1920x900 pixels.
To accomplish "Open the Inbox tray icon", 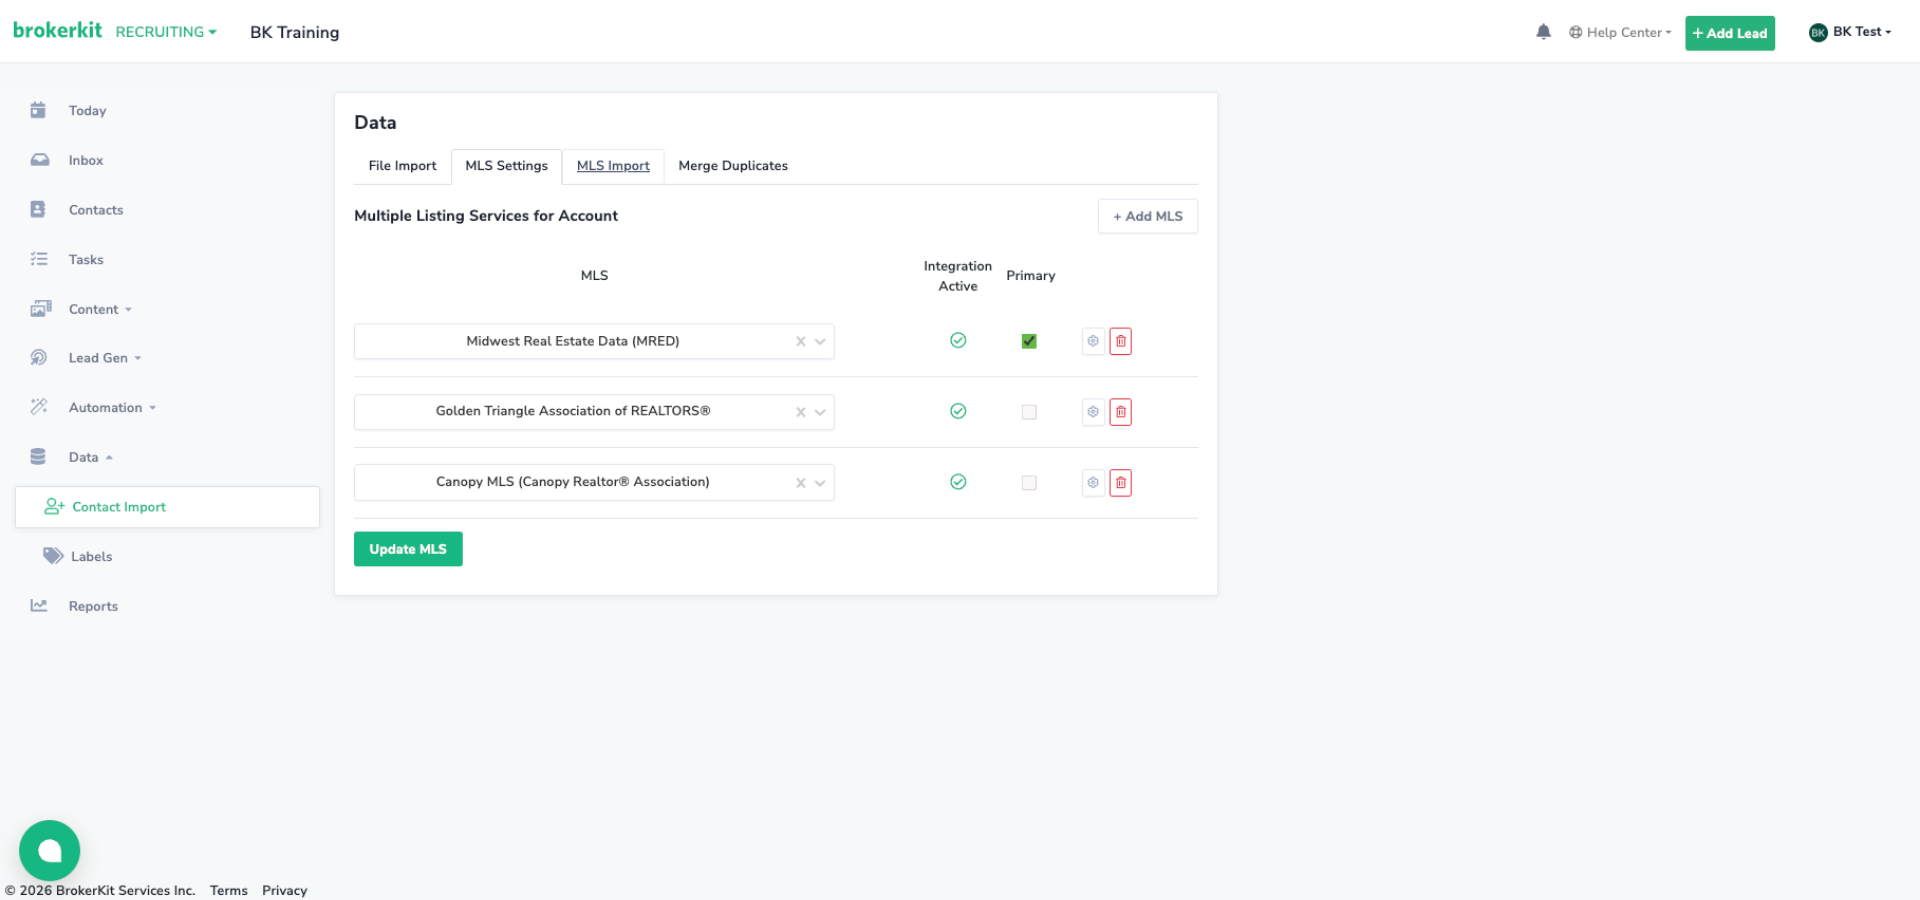I will click(39, 160).
